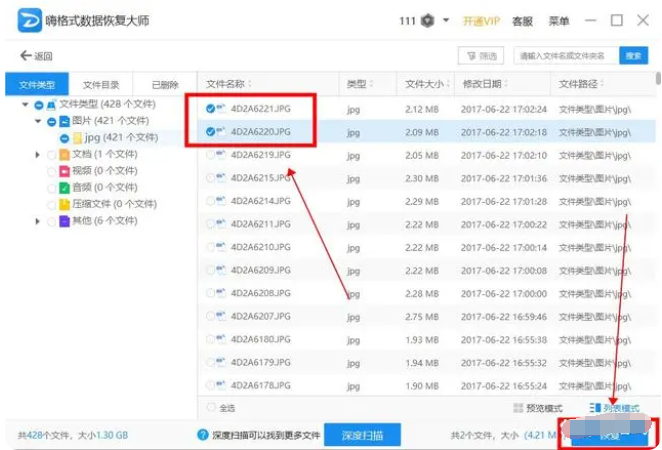The width and height of the screenshot is (662, 450).
Task: Open the 菜单 menu
Action: coord(559,21)
